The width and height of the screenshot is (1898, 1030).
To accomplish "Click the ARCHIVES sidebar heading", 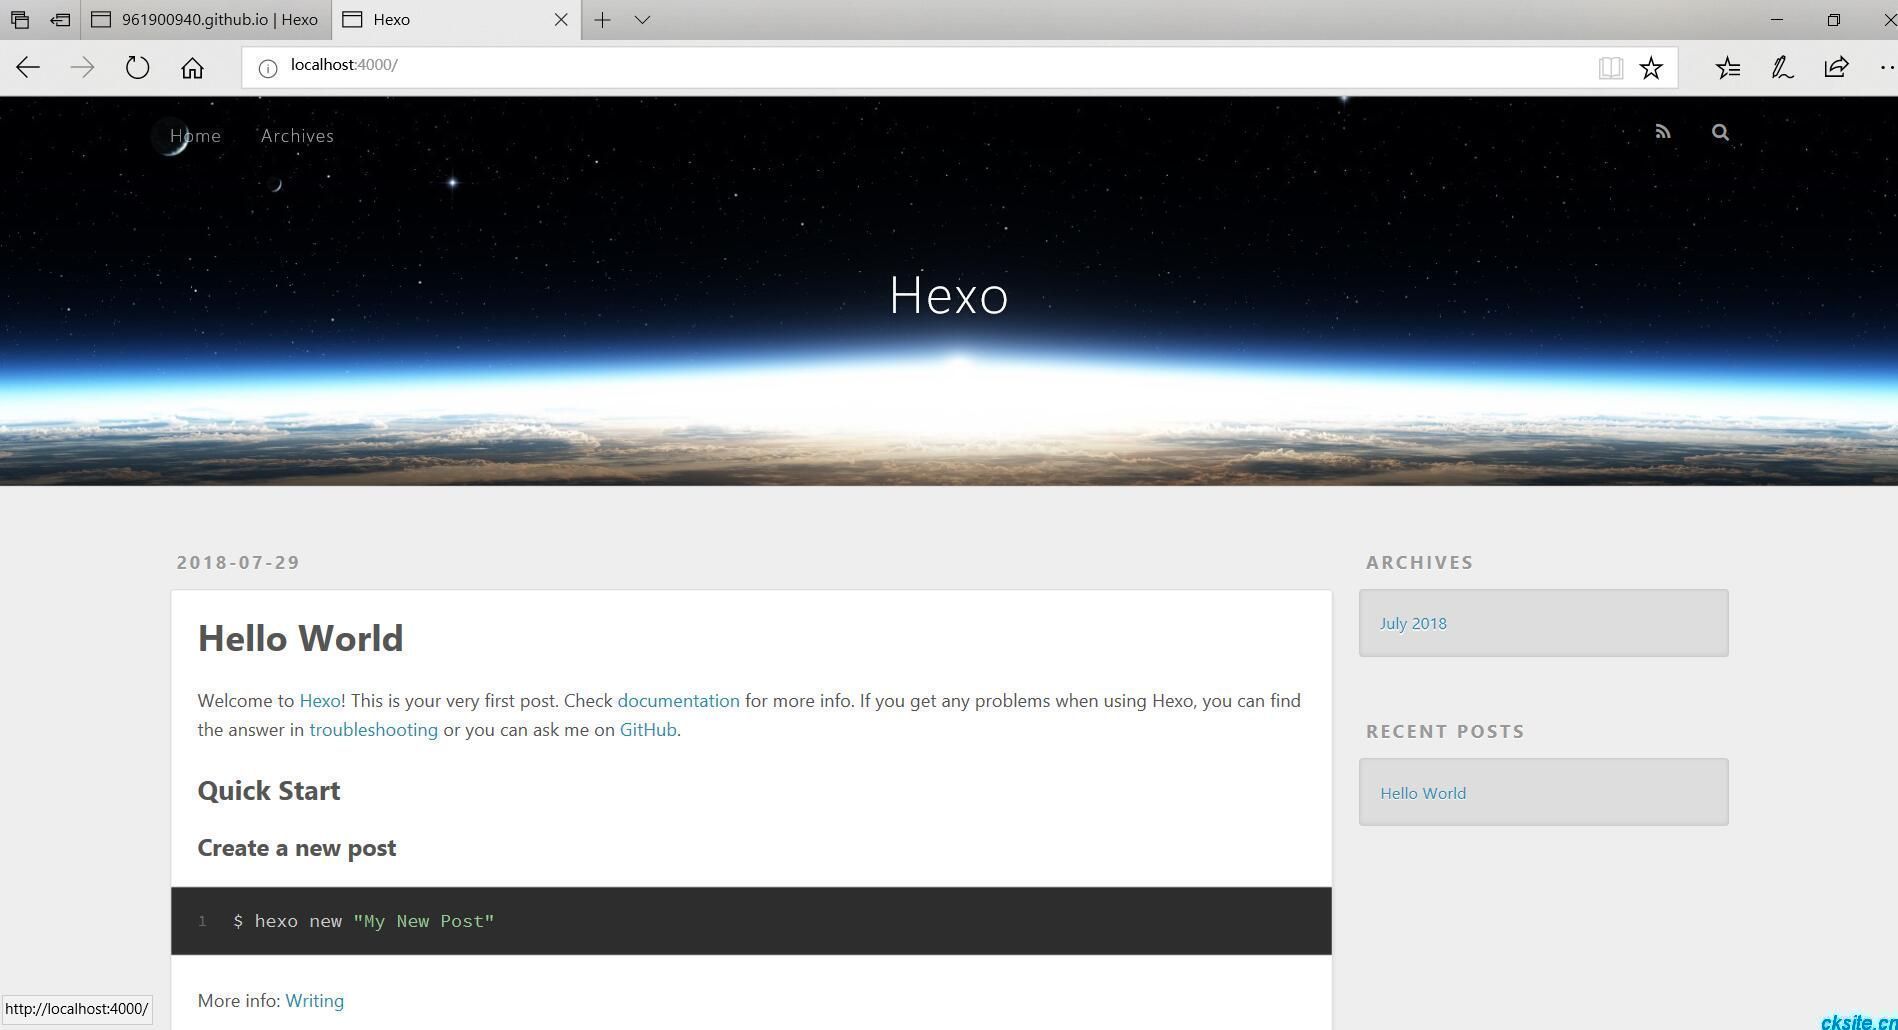I will [x=1419, y=562].
